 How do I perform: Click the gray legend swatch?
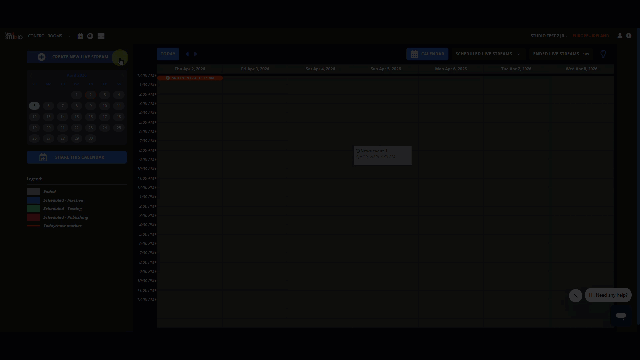pyautogui.click(x=33, y=191)
